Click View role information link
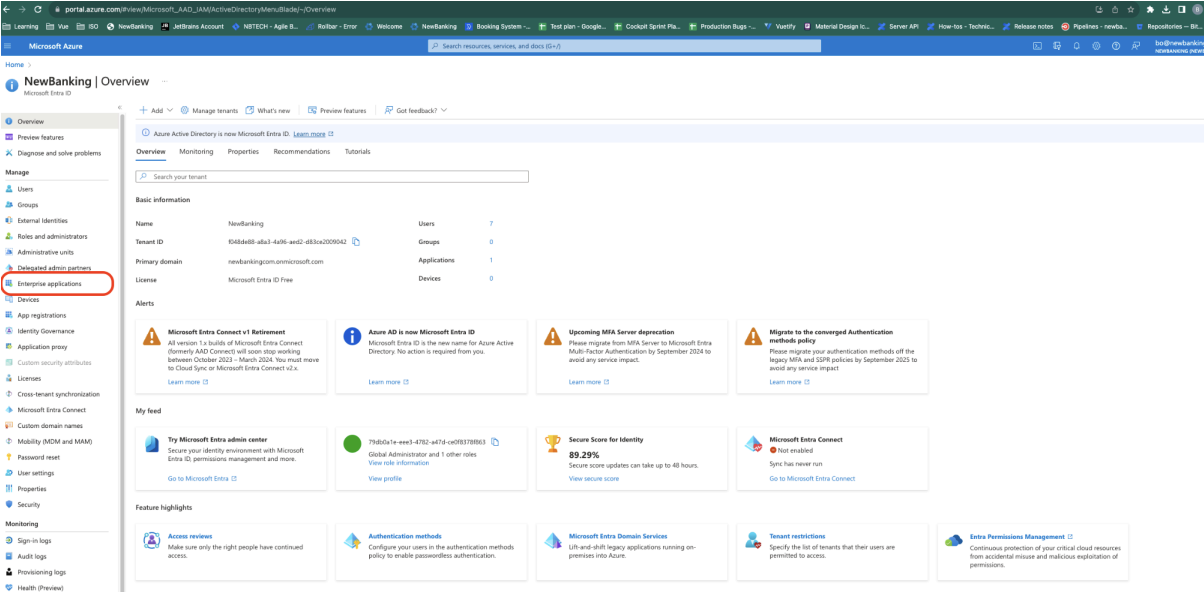 pyautogui.click(x=398, y=463)
